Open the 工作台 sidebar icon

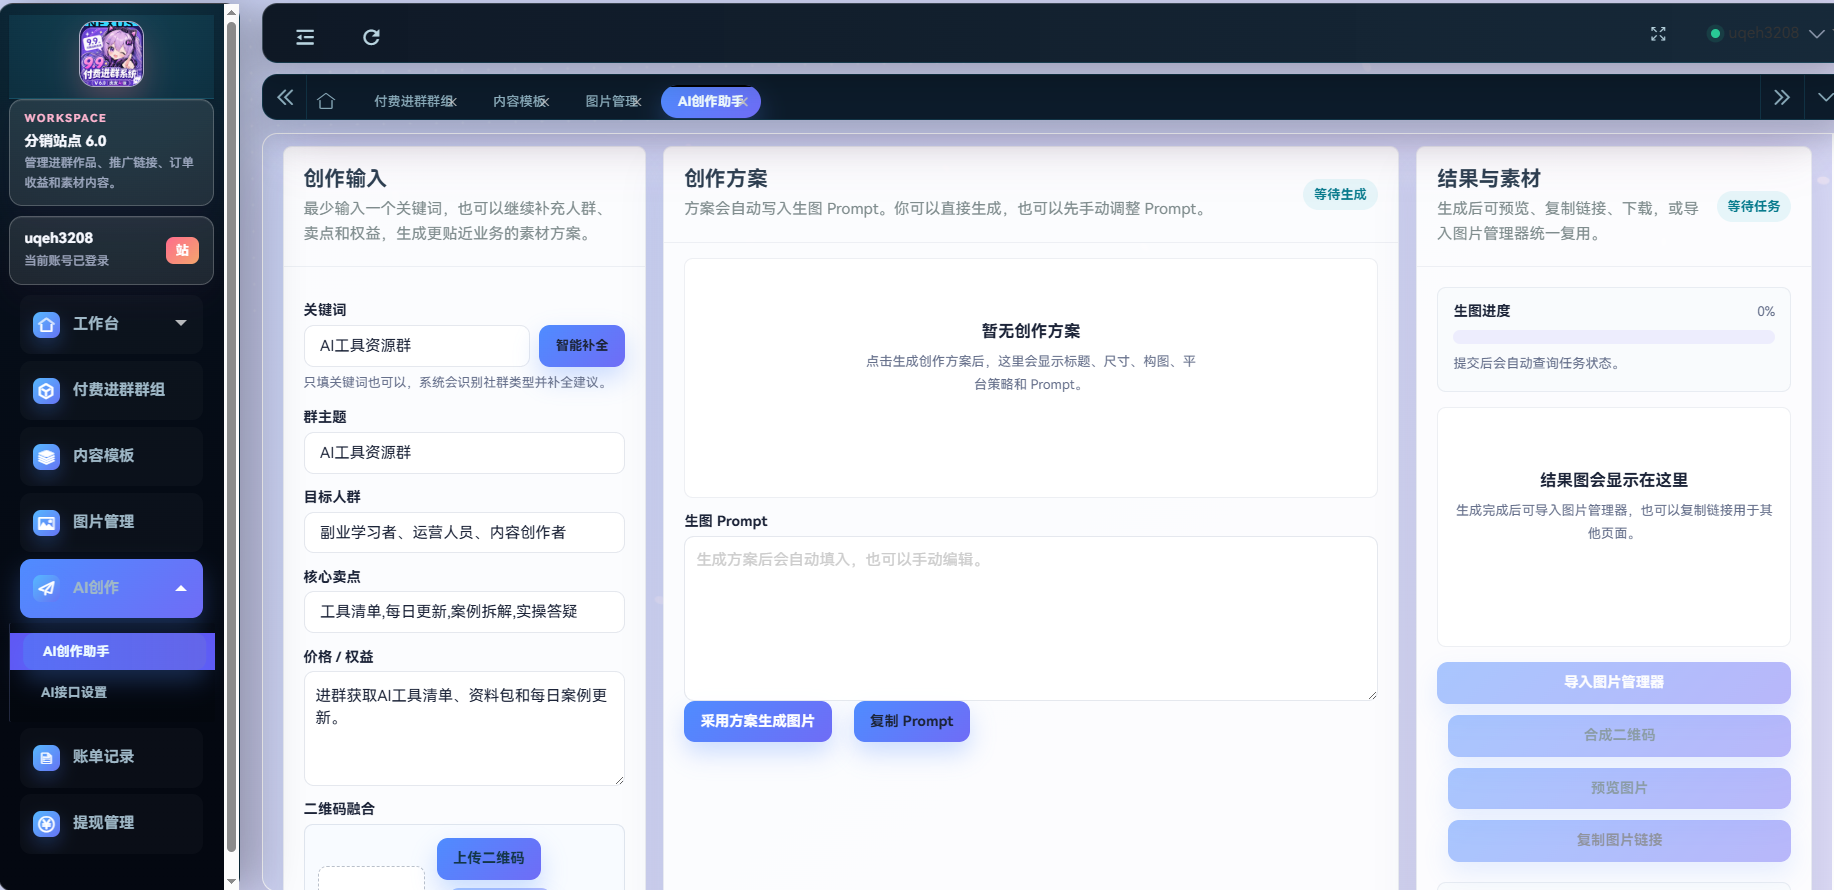click(47, 324)
